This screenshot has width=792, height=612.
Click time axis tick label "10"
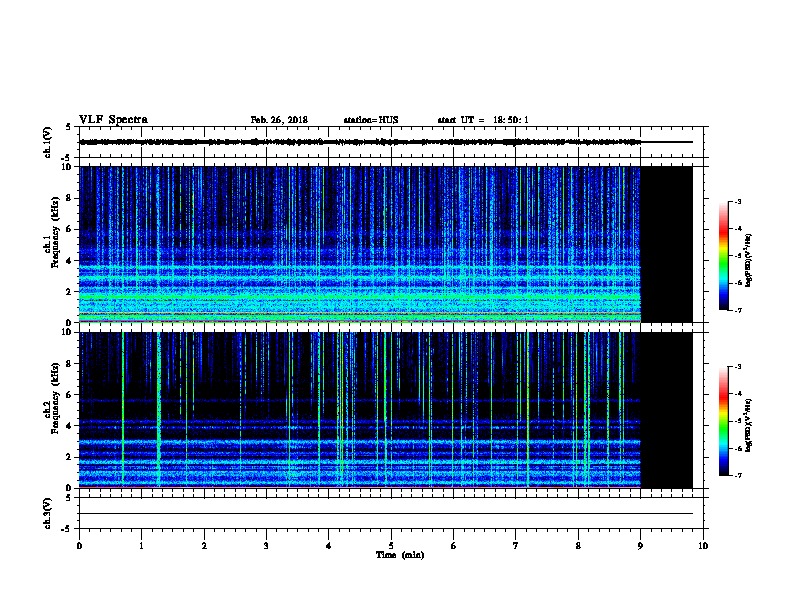point(703,546)
